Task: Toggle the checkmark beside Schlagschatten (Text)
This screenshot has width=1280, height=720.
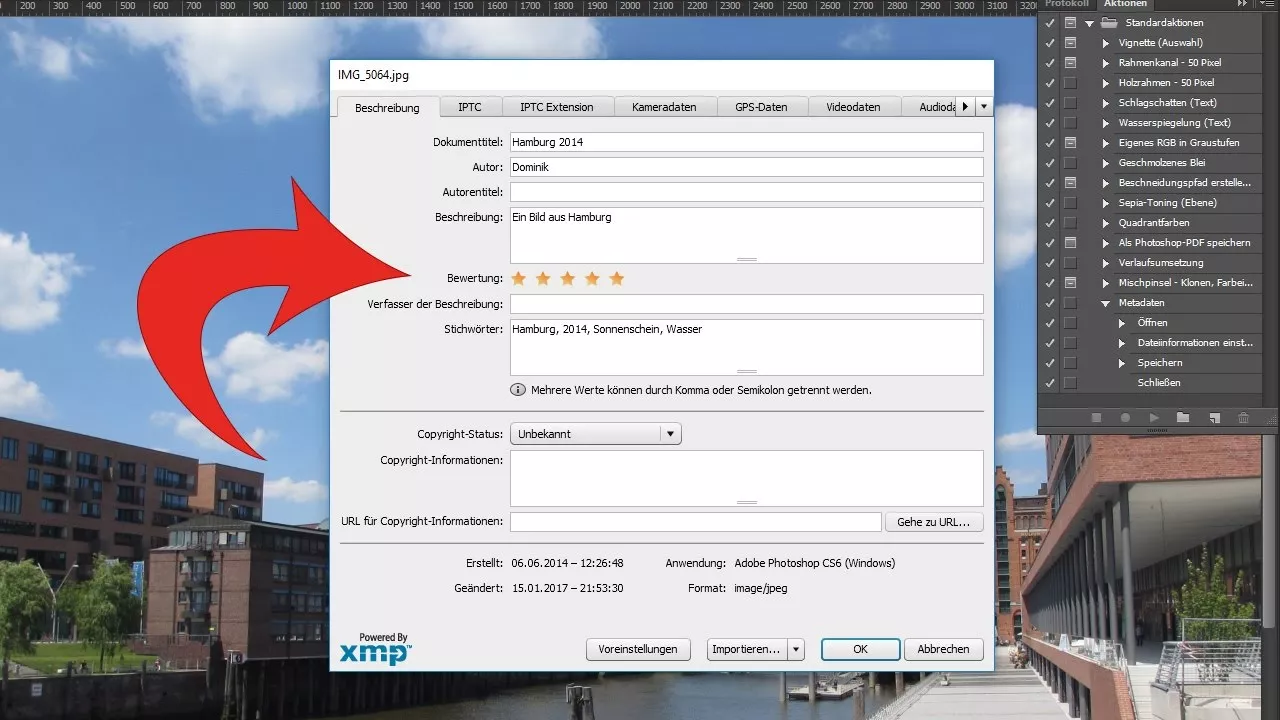Action: click(x=1049, y=103)
